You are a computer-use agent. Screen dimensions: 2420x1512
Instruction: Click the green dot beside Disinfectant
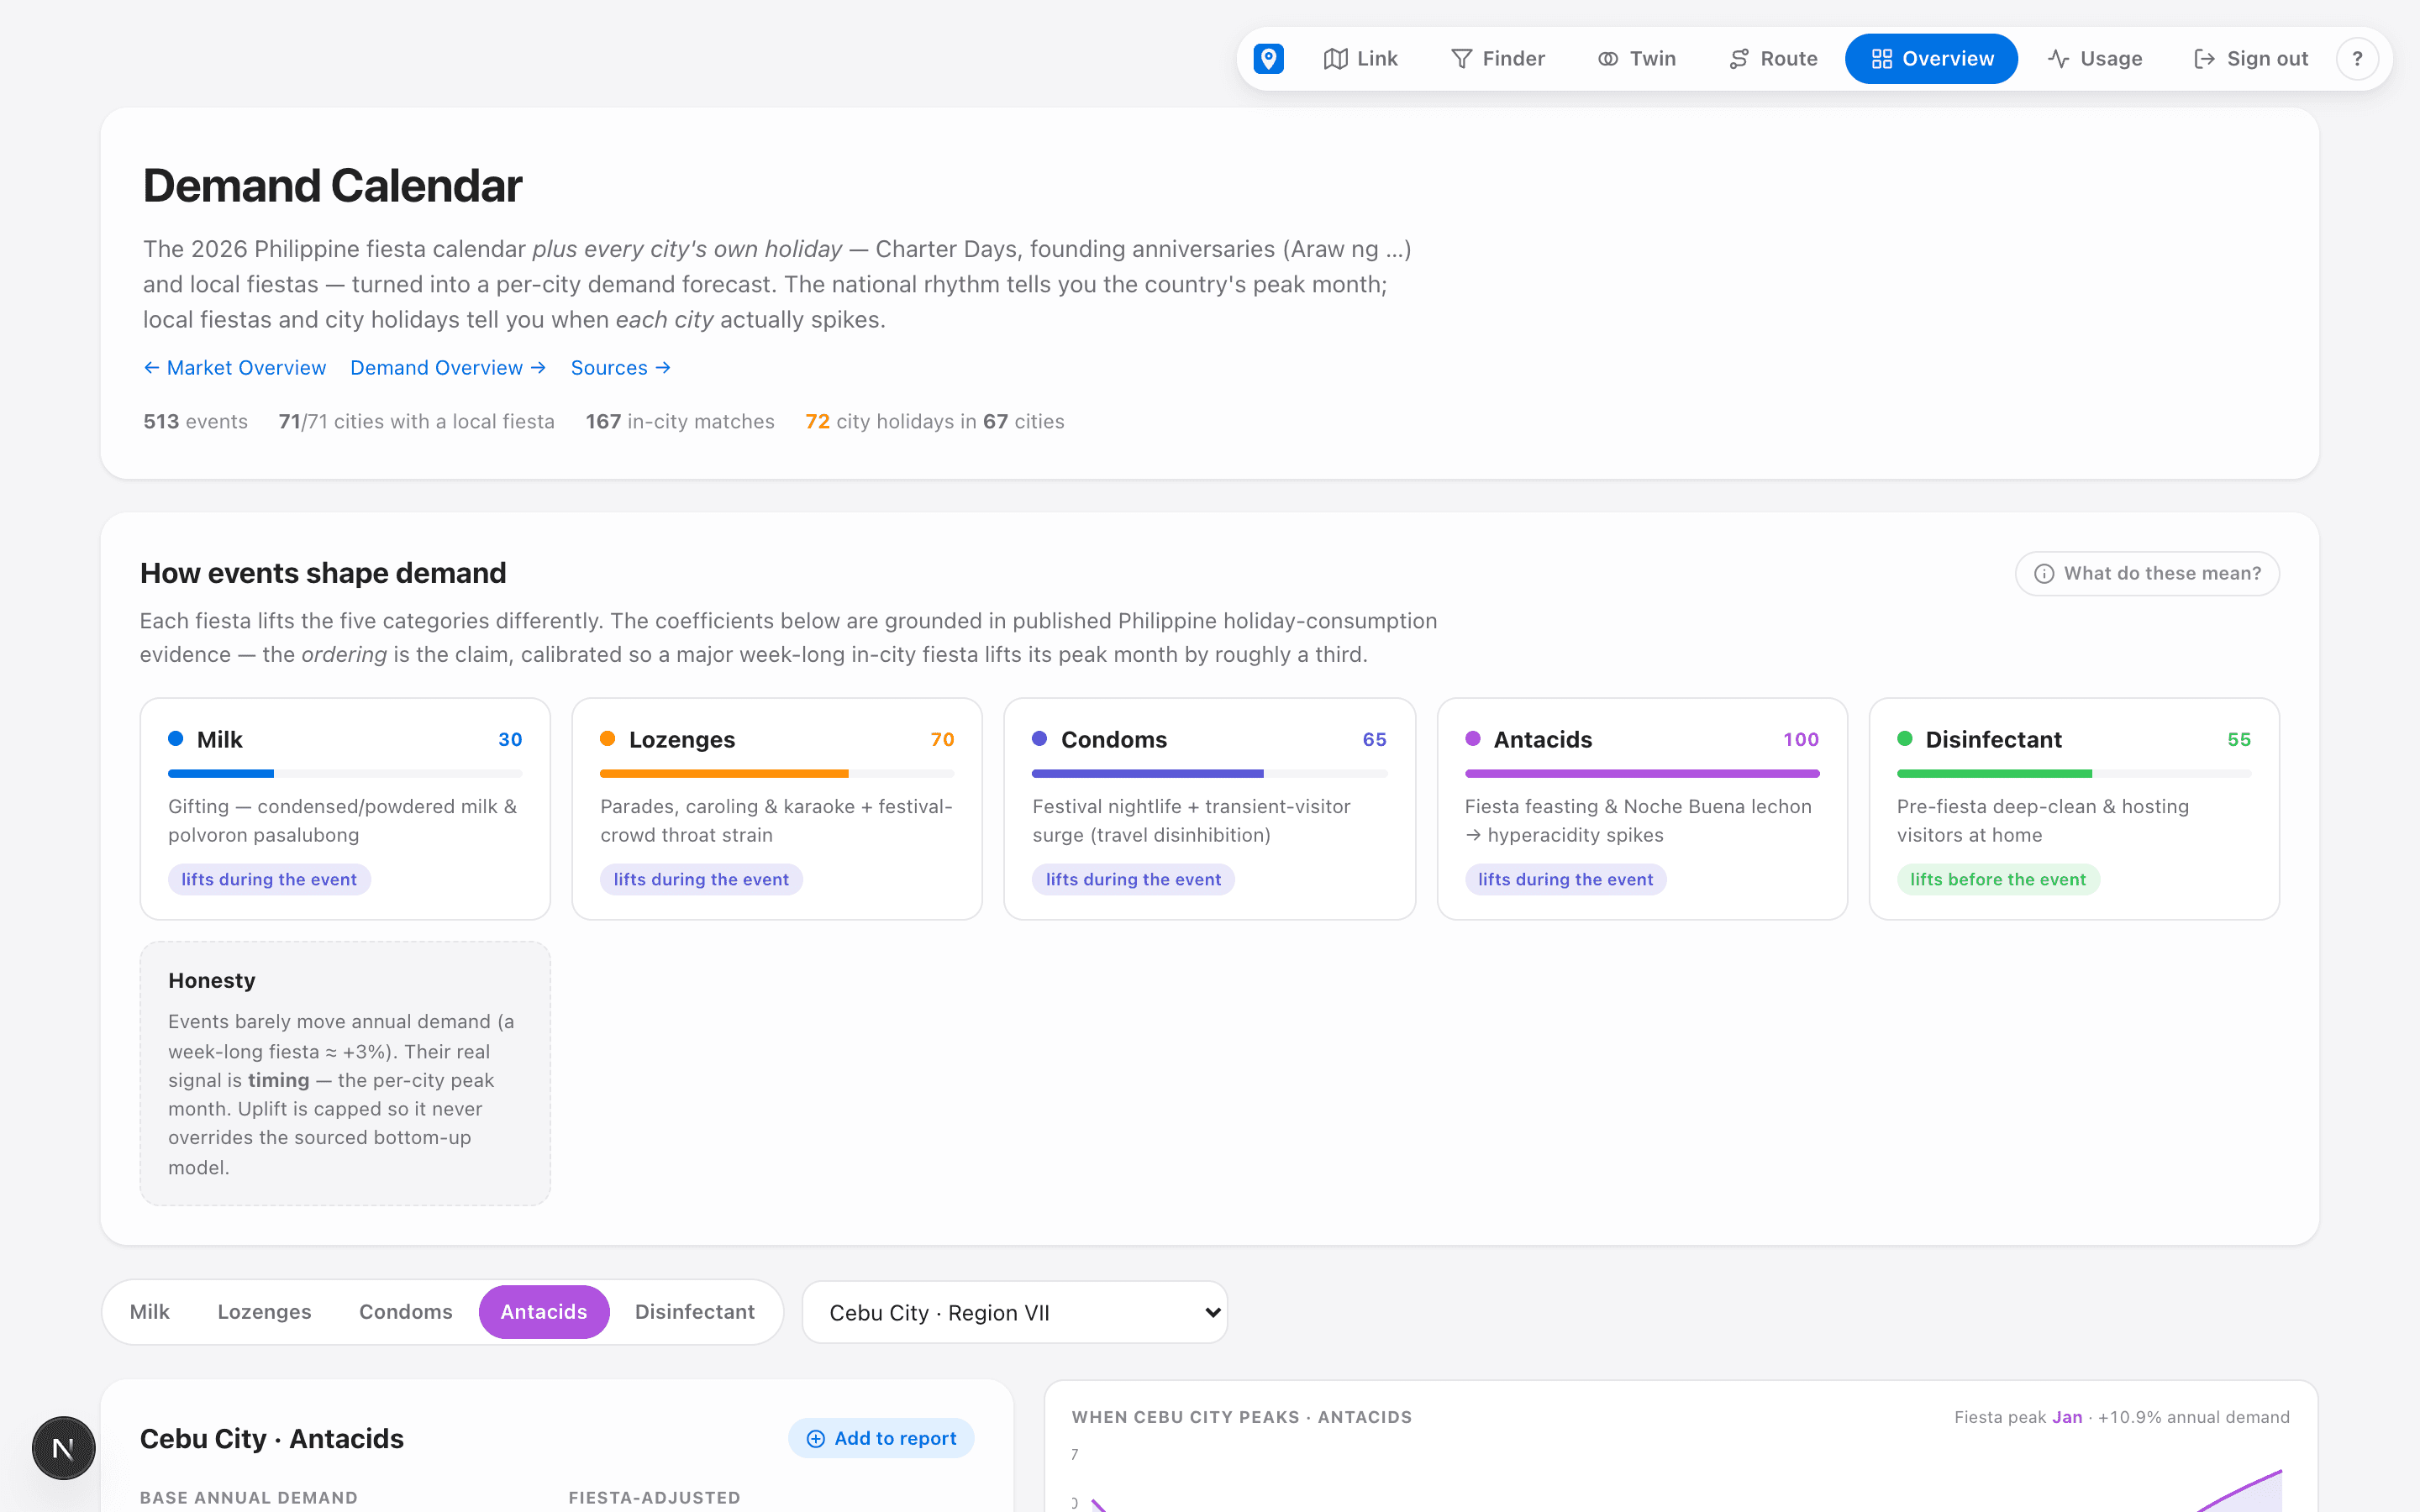pyautogui.click(x=1905, y=739)
